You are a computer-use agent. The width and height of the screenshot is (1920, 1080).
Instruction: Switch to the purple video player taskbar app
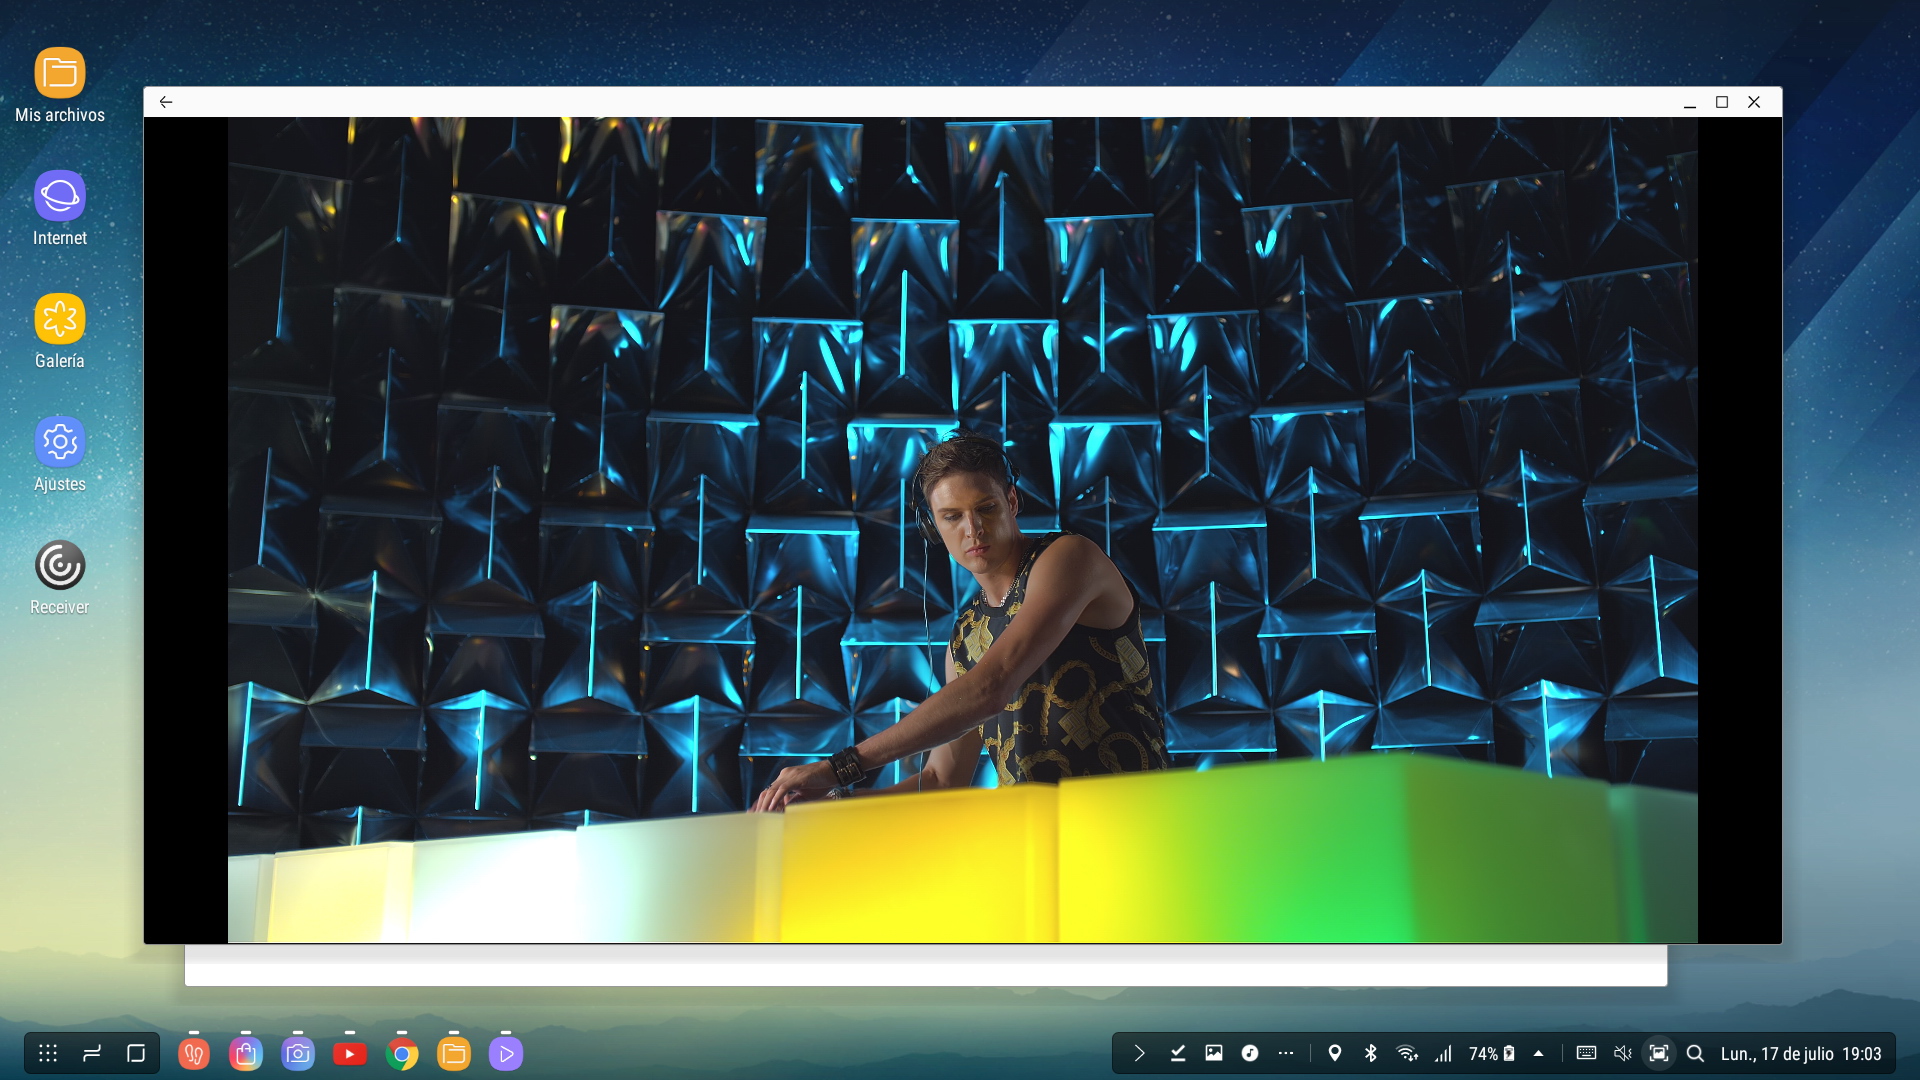pos(506,1053)
